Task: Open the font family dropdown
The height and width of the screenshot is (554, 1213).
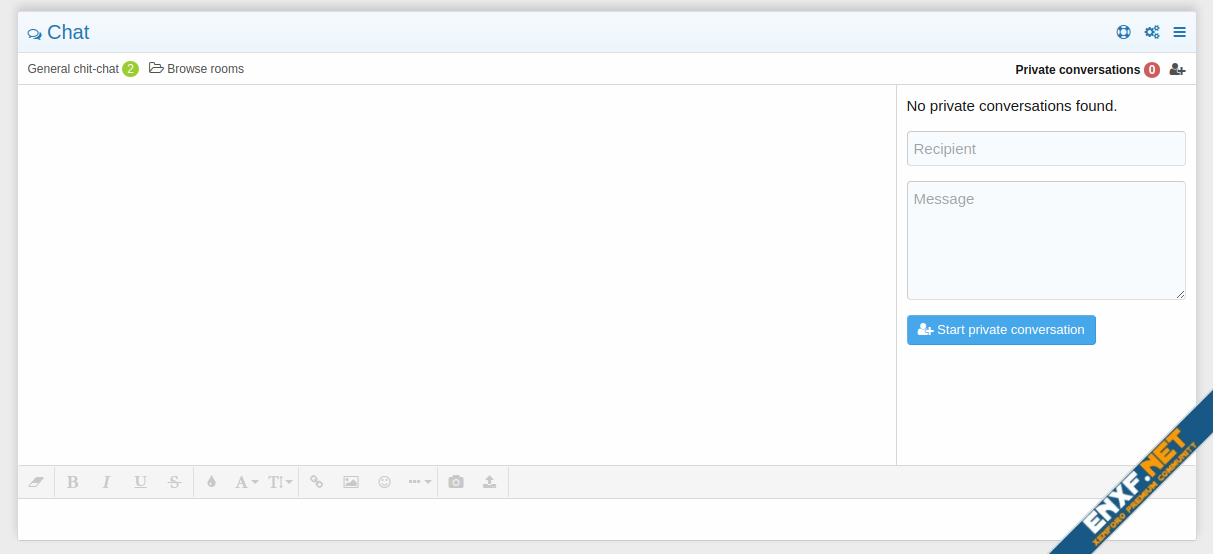Action: tap(246, 482)
